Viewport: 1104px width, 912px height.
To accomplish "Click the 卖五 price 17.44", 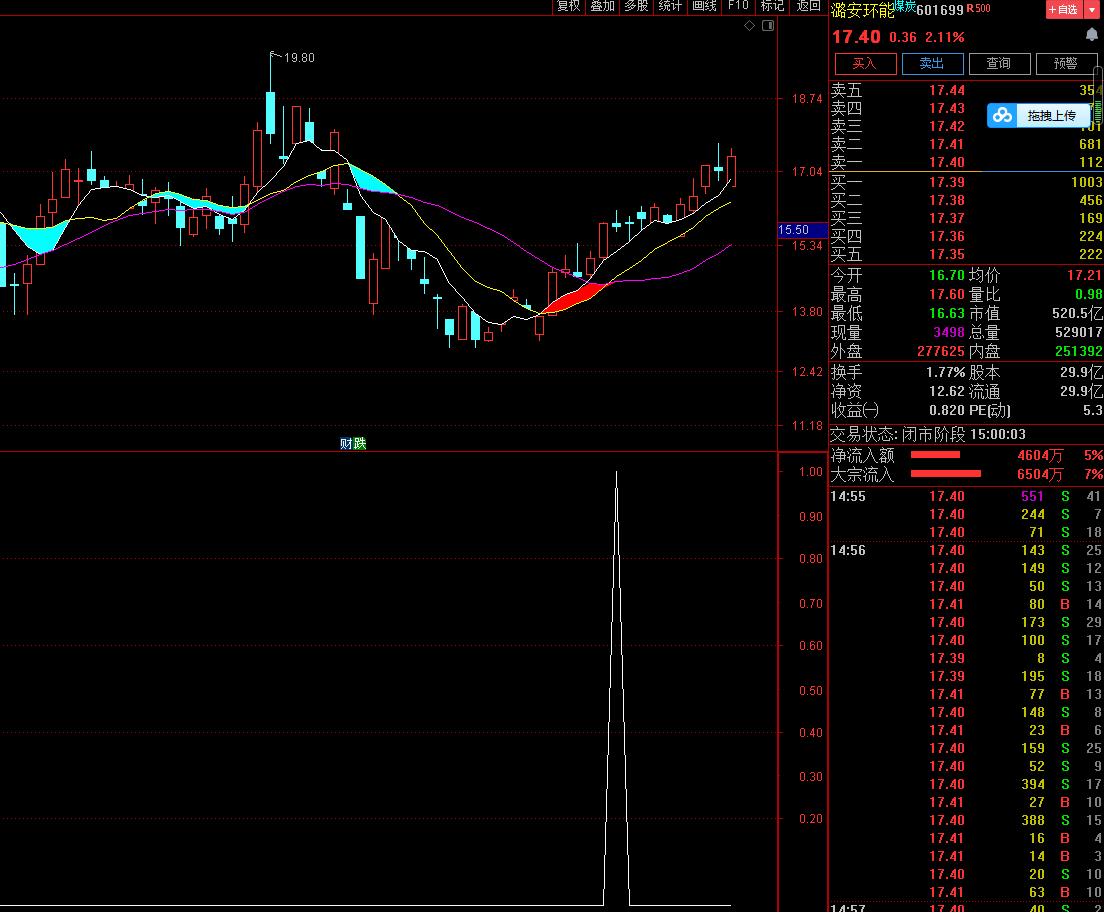I will click(947, 90).
